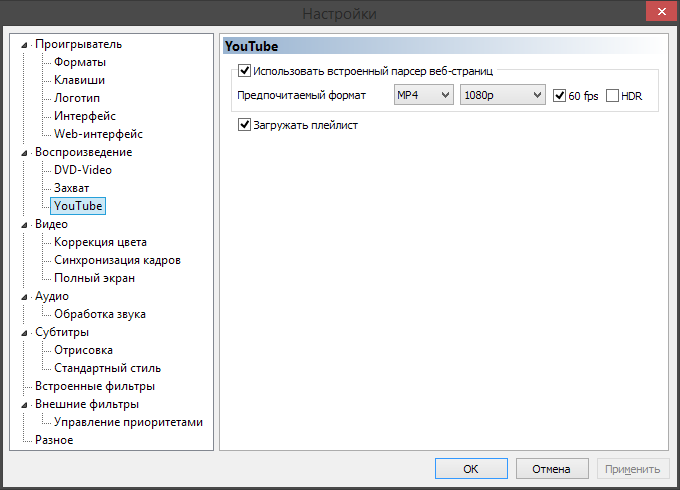Image resolution: width=680 pixels, height=490 pixels.
Task: Collapse the Субтитры tree node
Action: point(23,332)
